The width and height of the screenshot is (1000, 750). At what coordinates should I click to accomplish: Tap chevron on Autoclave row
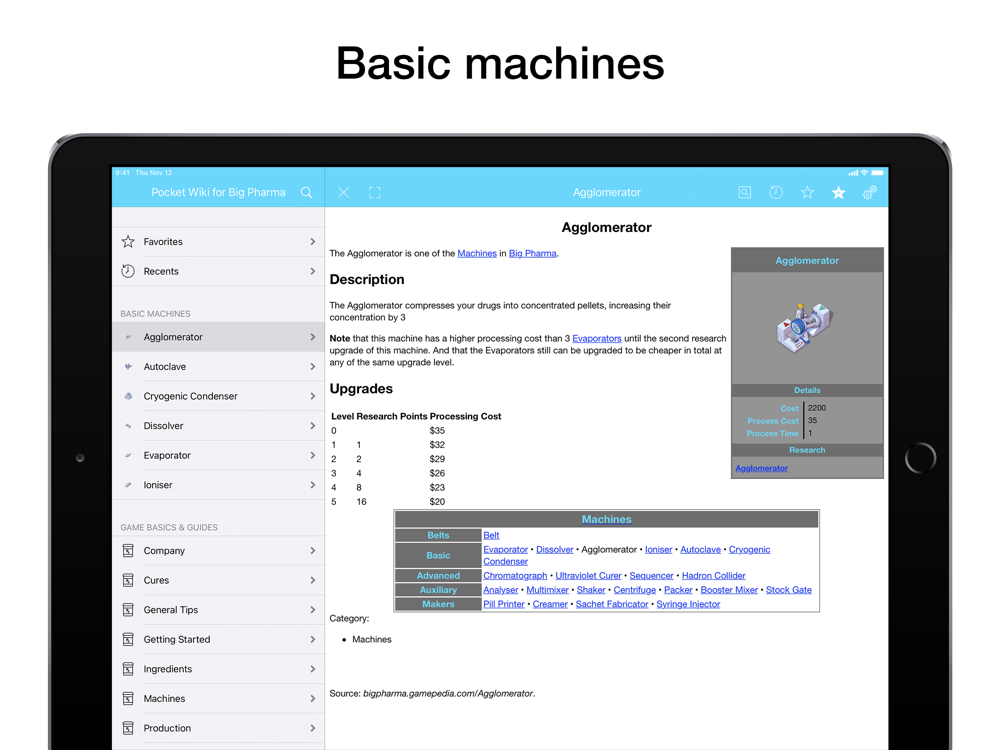point(312,367)
